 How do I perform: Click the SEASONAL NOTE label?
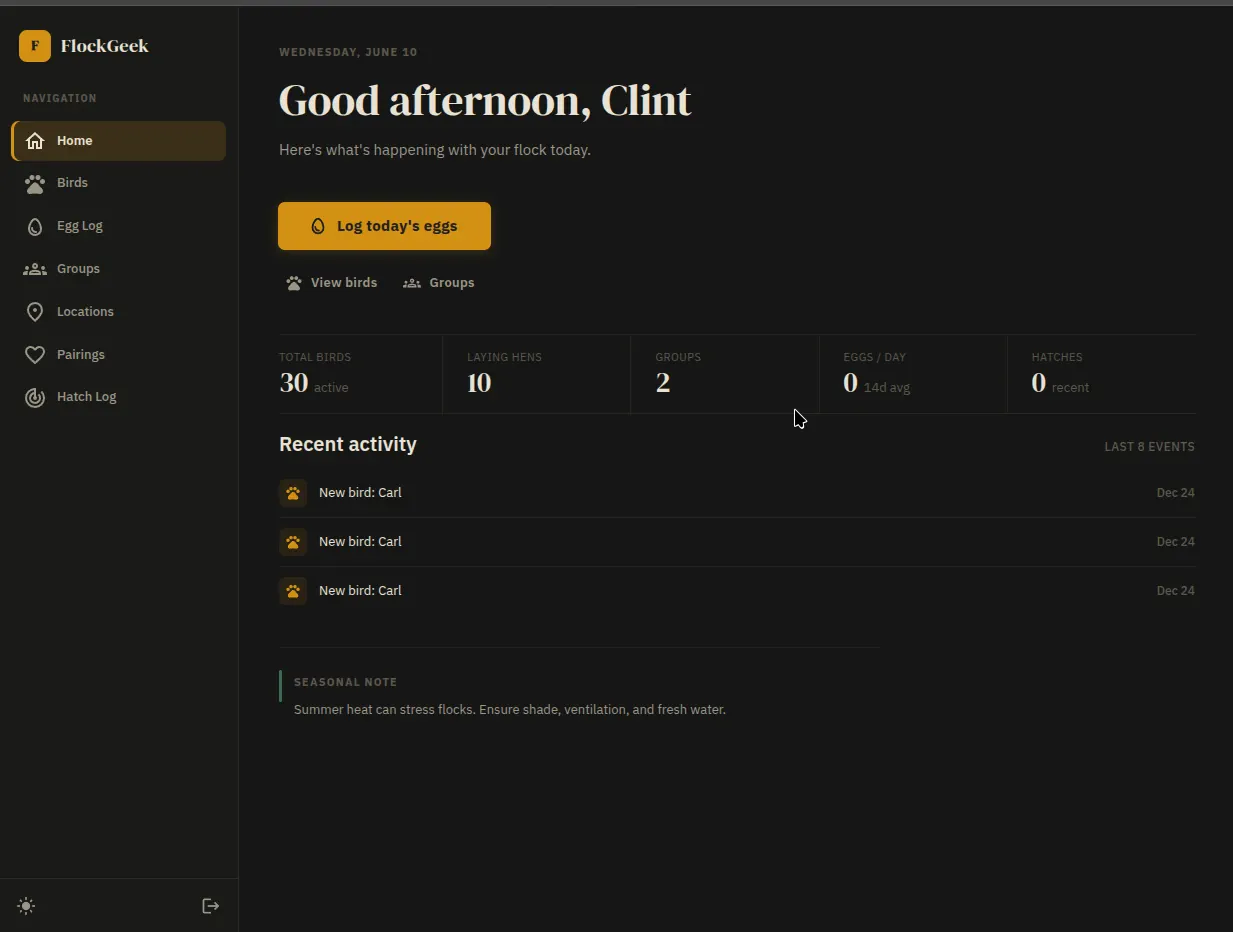346,682
